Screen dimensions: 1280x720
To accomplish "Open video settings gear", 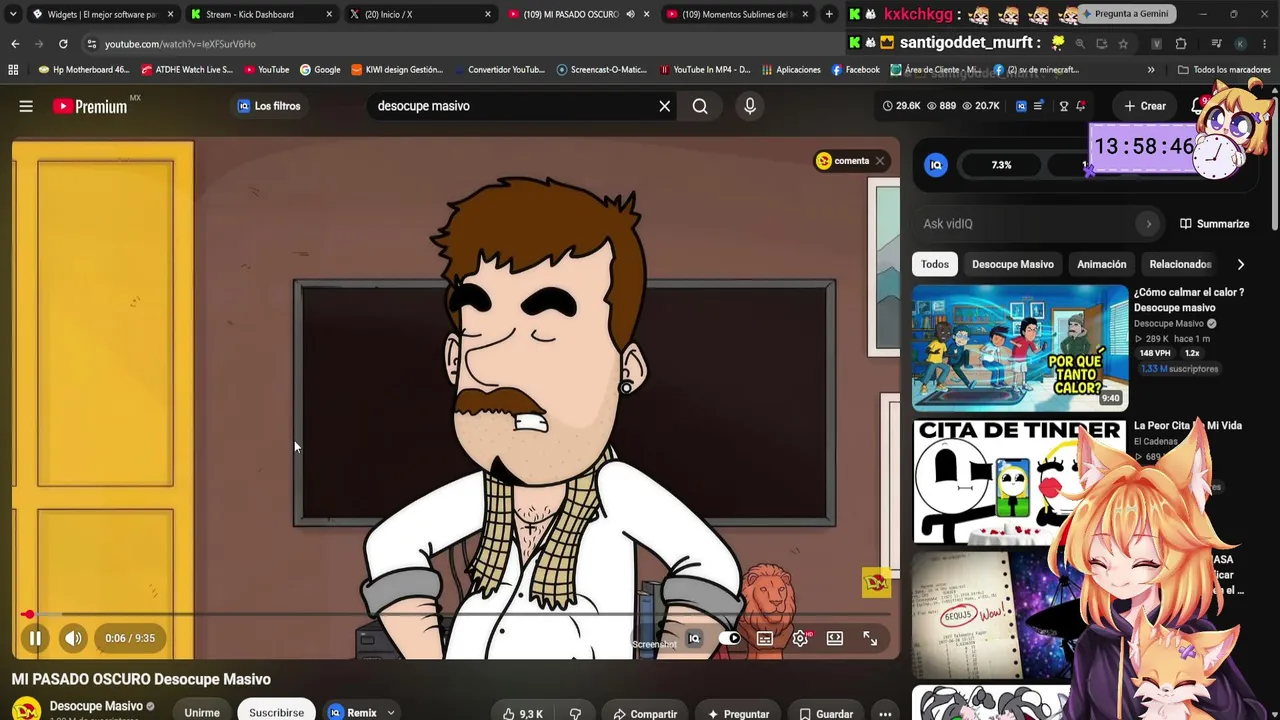I will (800, 639).
